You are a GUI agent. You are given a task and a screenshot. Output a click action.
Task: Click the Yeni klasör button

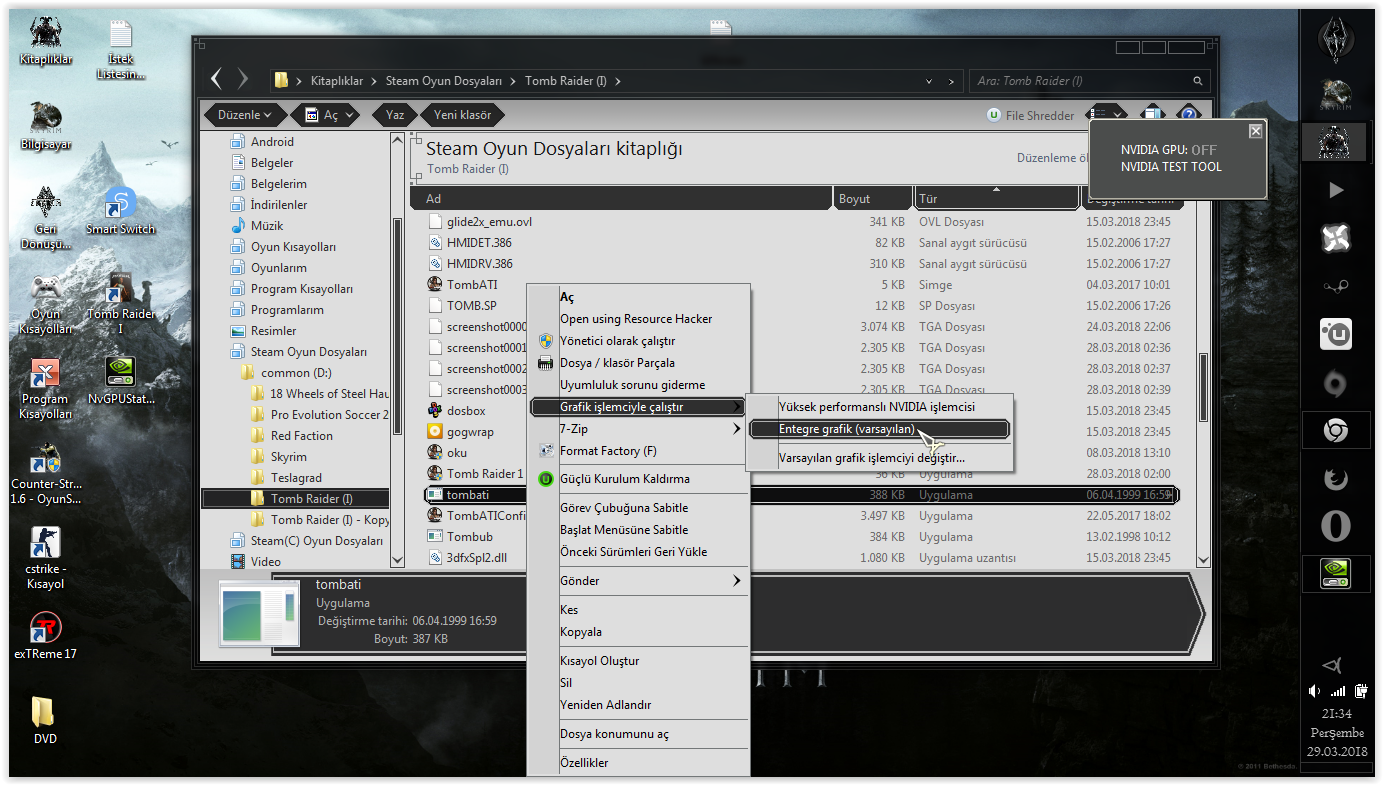(x=462, y=115)
